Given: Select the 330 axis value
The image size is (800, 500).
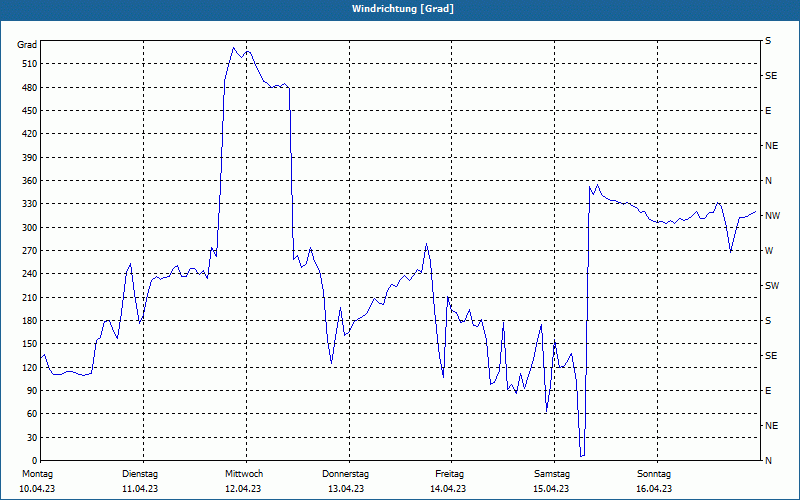Looking at the screenshot, I should tap(29, 204).
